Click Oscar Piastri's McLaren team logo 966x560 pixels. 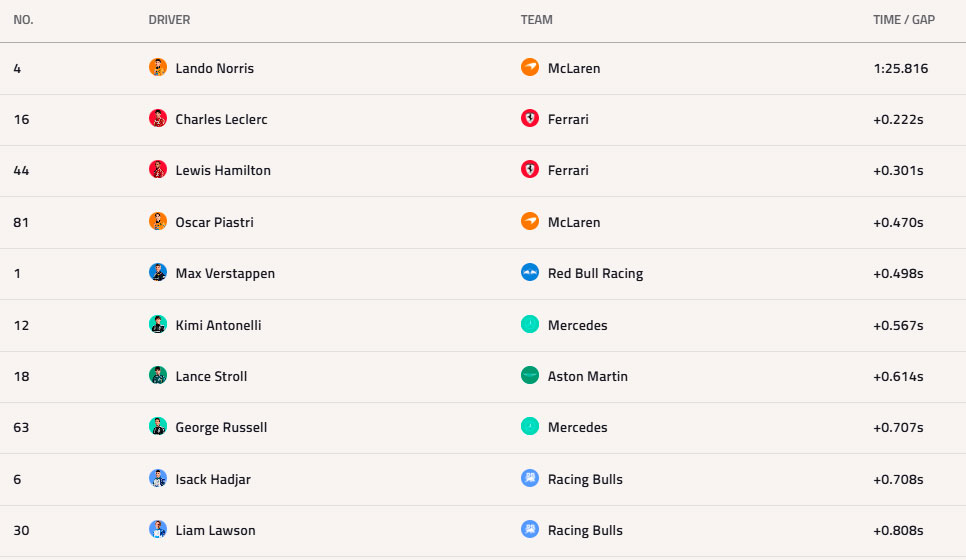530,222
